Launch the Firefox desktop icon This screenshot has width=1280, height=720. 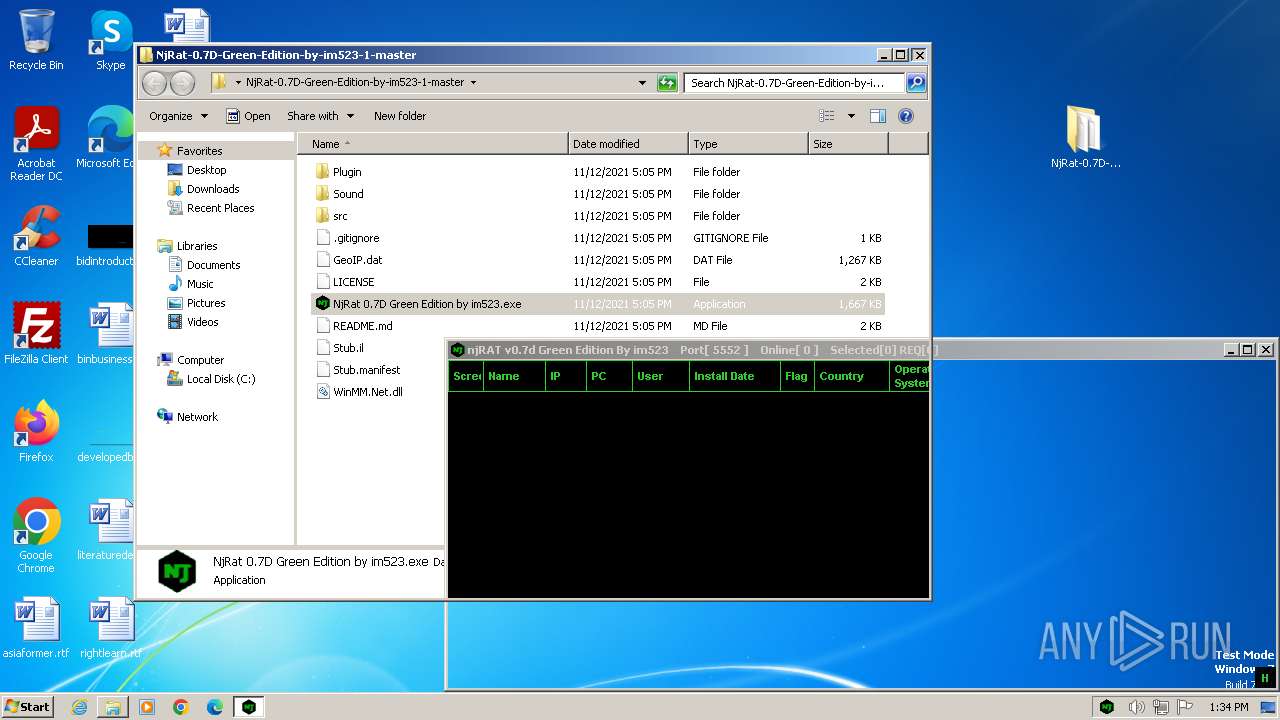pyautogui.click(x=36, y=431)
